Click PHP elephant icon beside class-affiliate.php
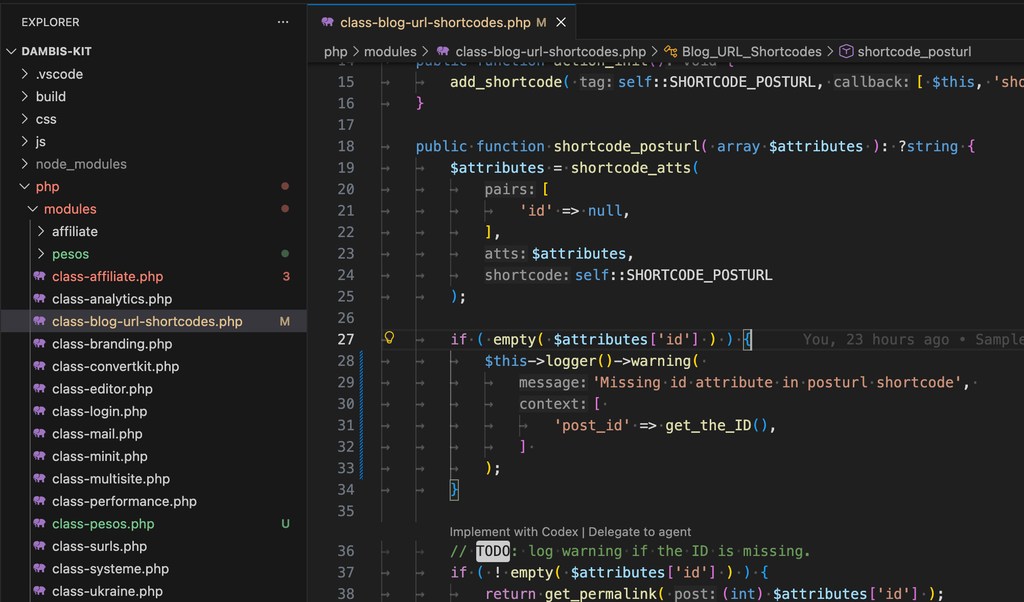 click(40, 277)
